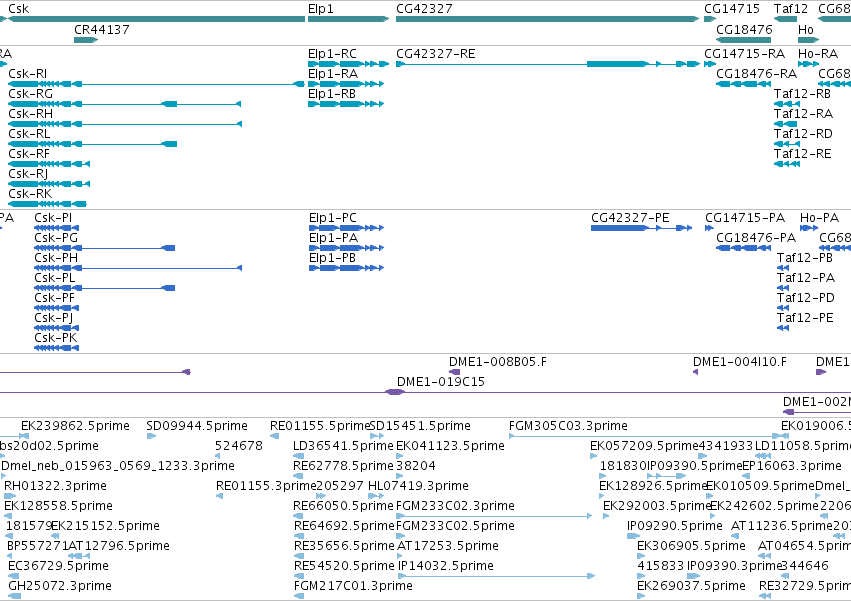Select the Ho gene label
Image resolution: width=851 pixels, height=601 pixels.
806,30
